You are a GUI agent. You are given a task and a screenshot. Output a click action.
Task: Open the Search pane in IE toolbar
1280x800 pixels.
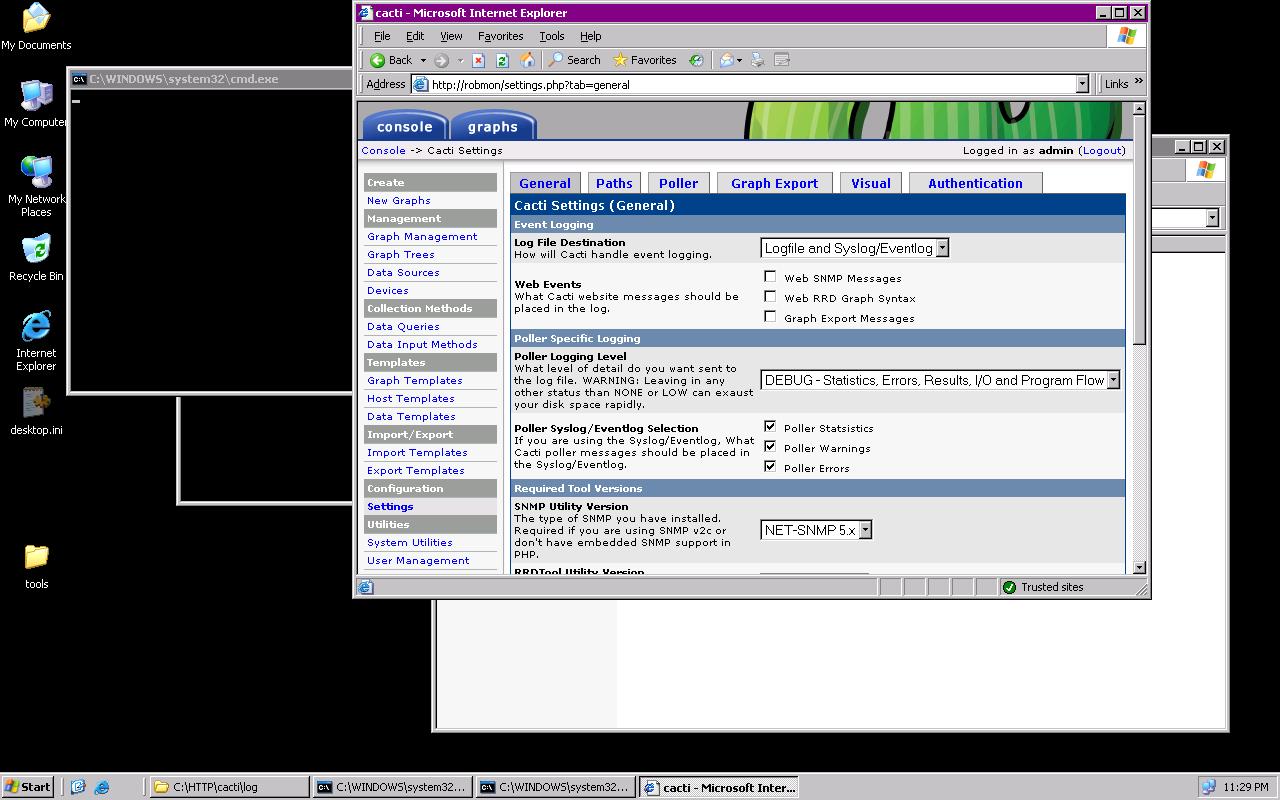point(575,60)
